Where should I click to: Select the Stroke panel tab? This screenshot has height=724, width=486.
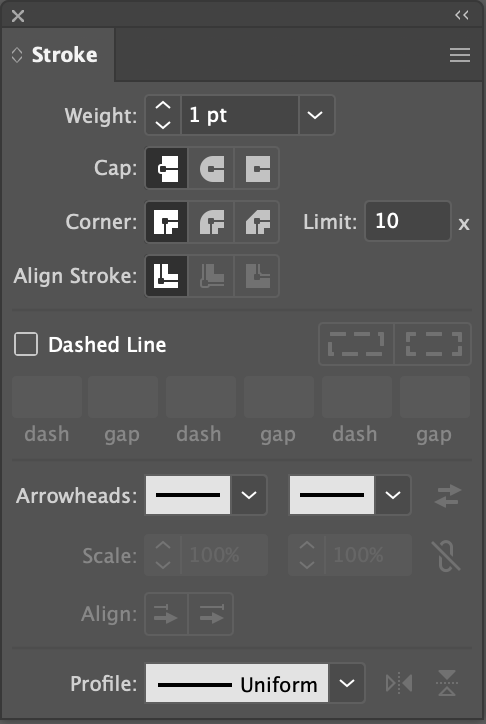[x=58, y=55]
